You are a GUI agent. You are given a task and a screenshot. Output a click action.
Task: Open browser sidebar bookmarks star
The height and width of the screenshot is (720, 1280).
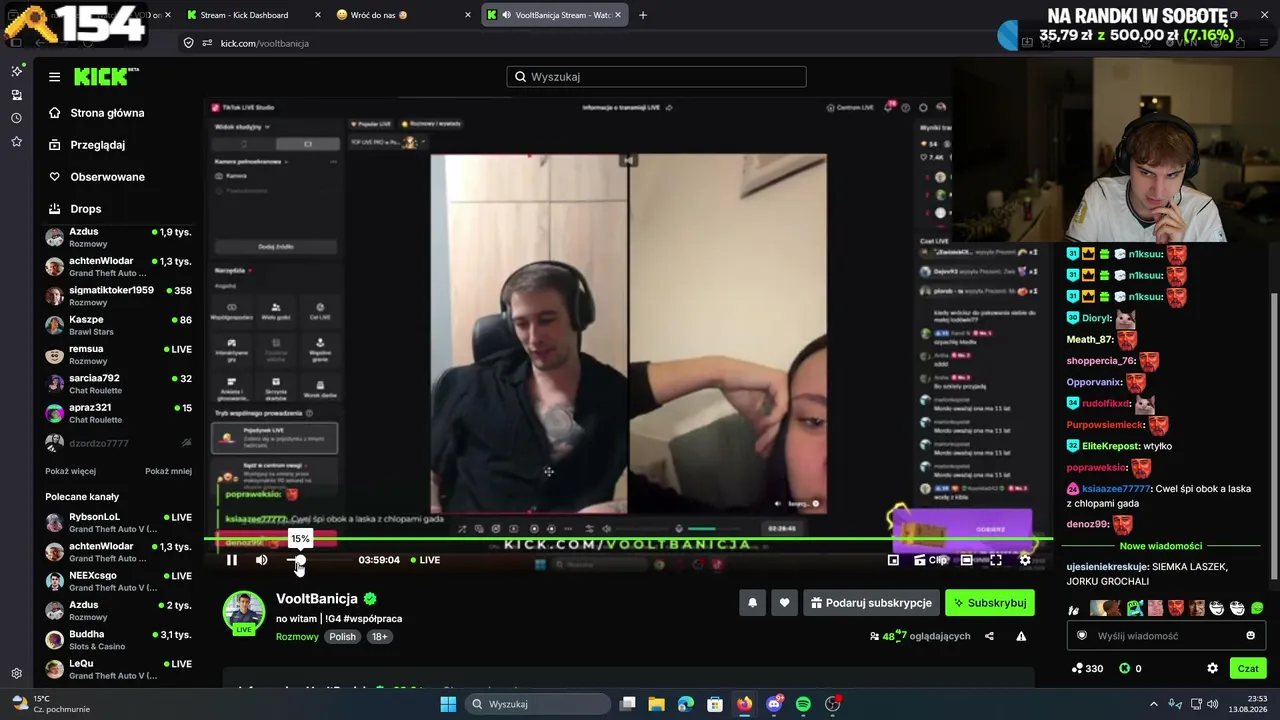17,142
